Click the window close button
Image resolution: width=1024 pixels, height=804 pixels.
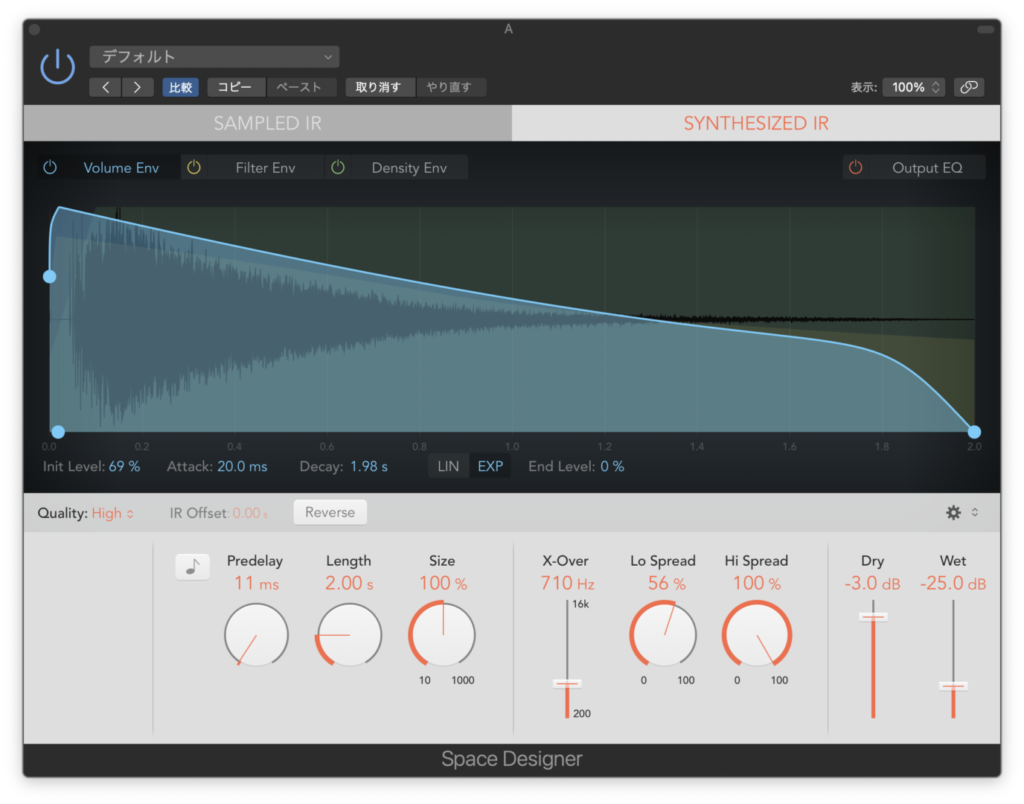click(35, 29)
